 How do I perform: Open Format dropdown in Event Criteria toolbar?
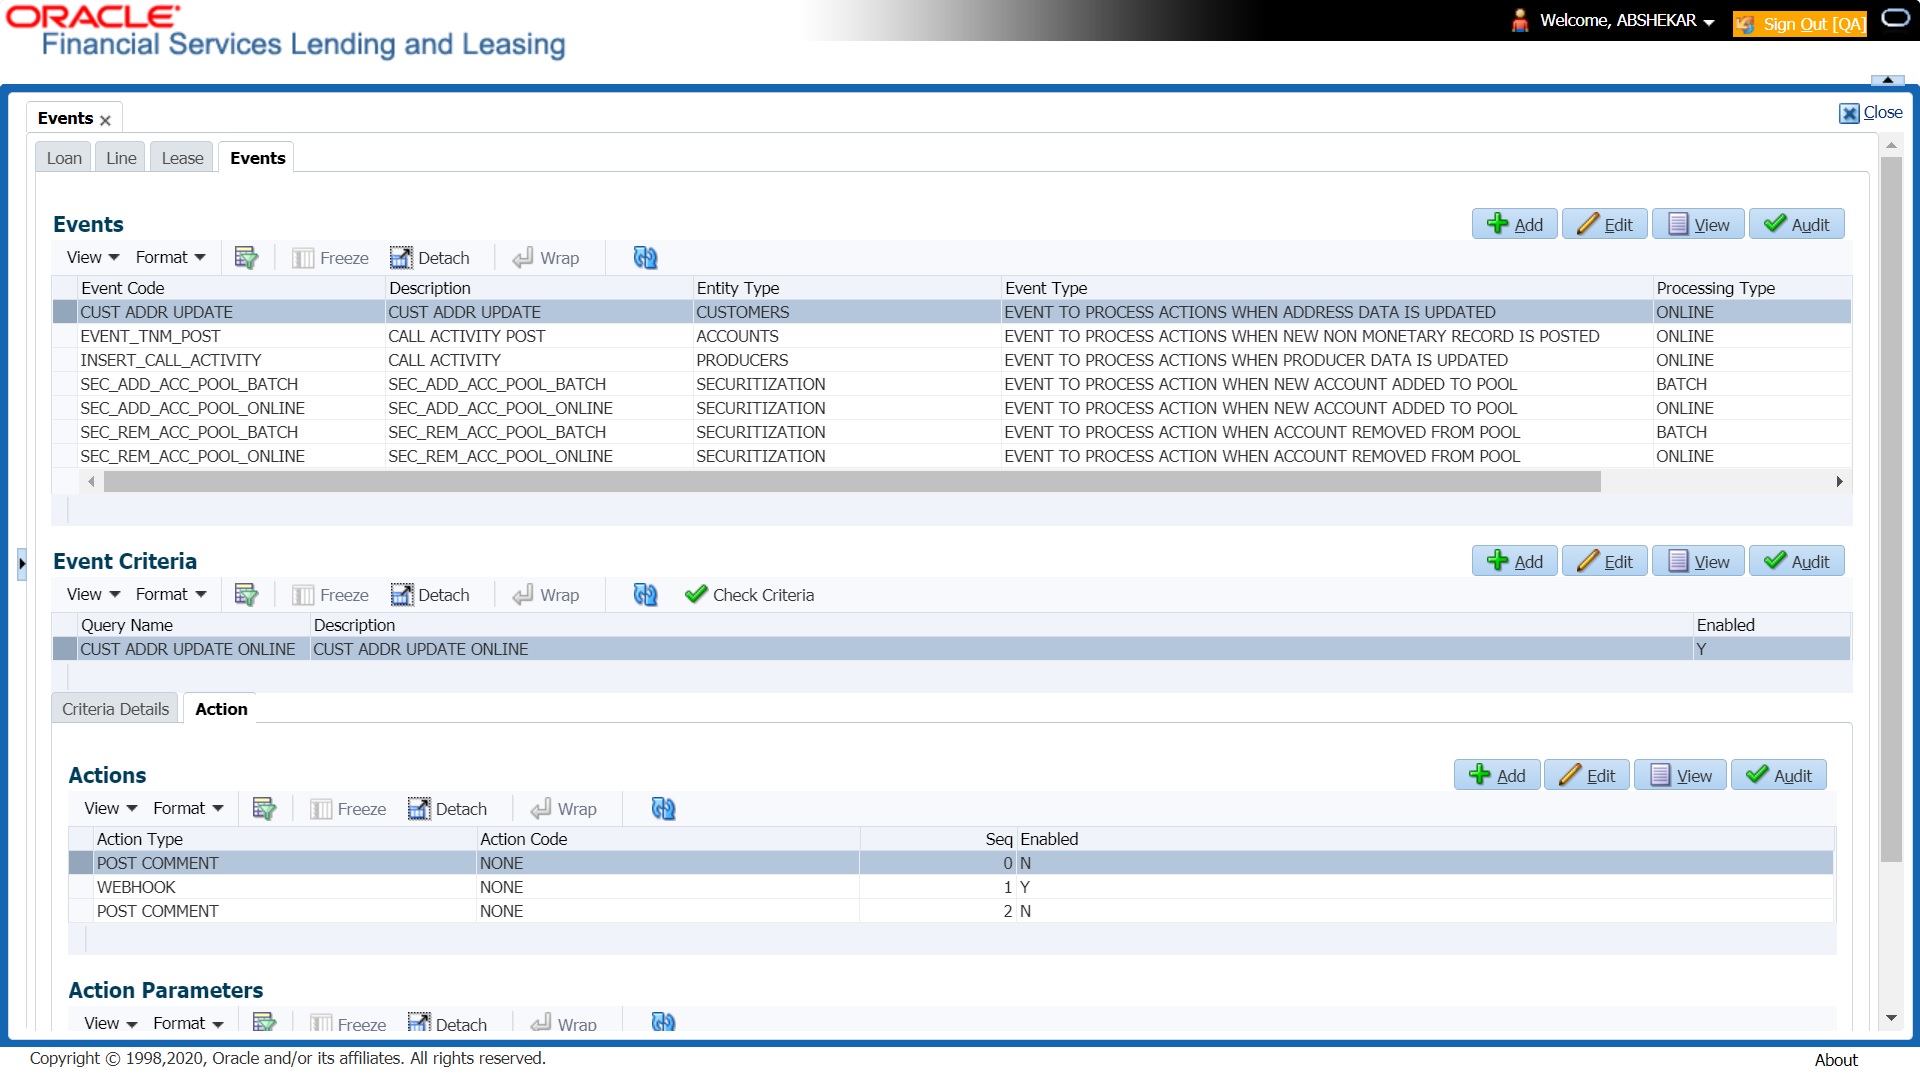tap(171, 595)
